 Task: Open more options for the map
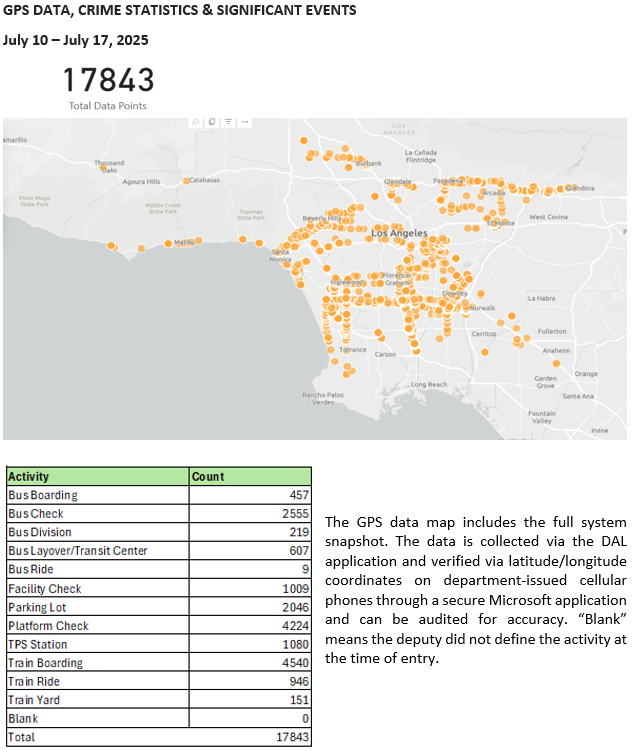tap(244, 121)
